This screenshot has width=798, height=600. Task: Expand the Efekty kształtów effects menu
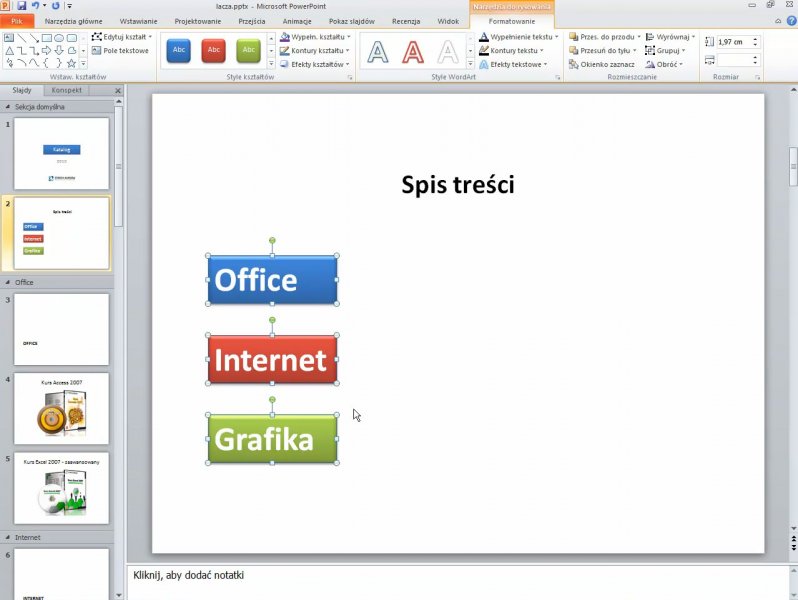(x=314, y=64)
